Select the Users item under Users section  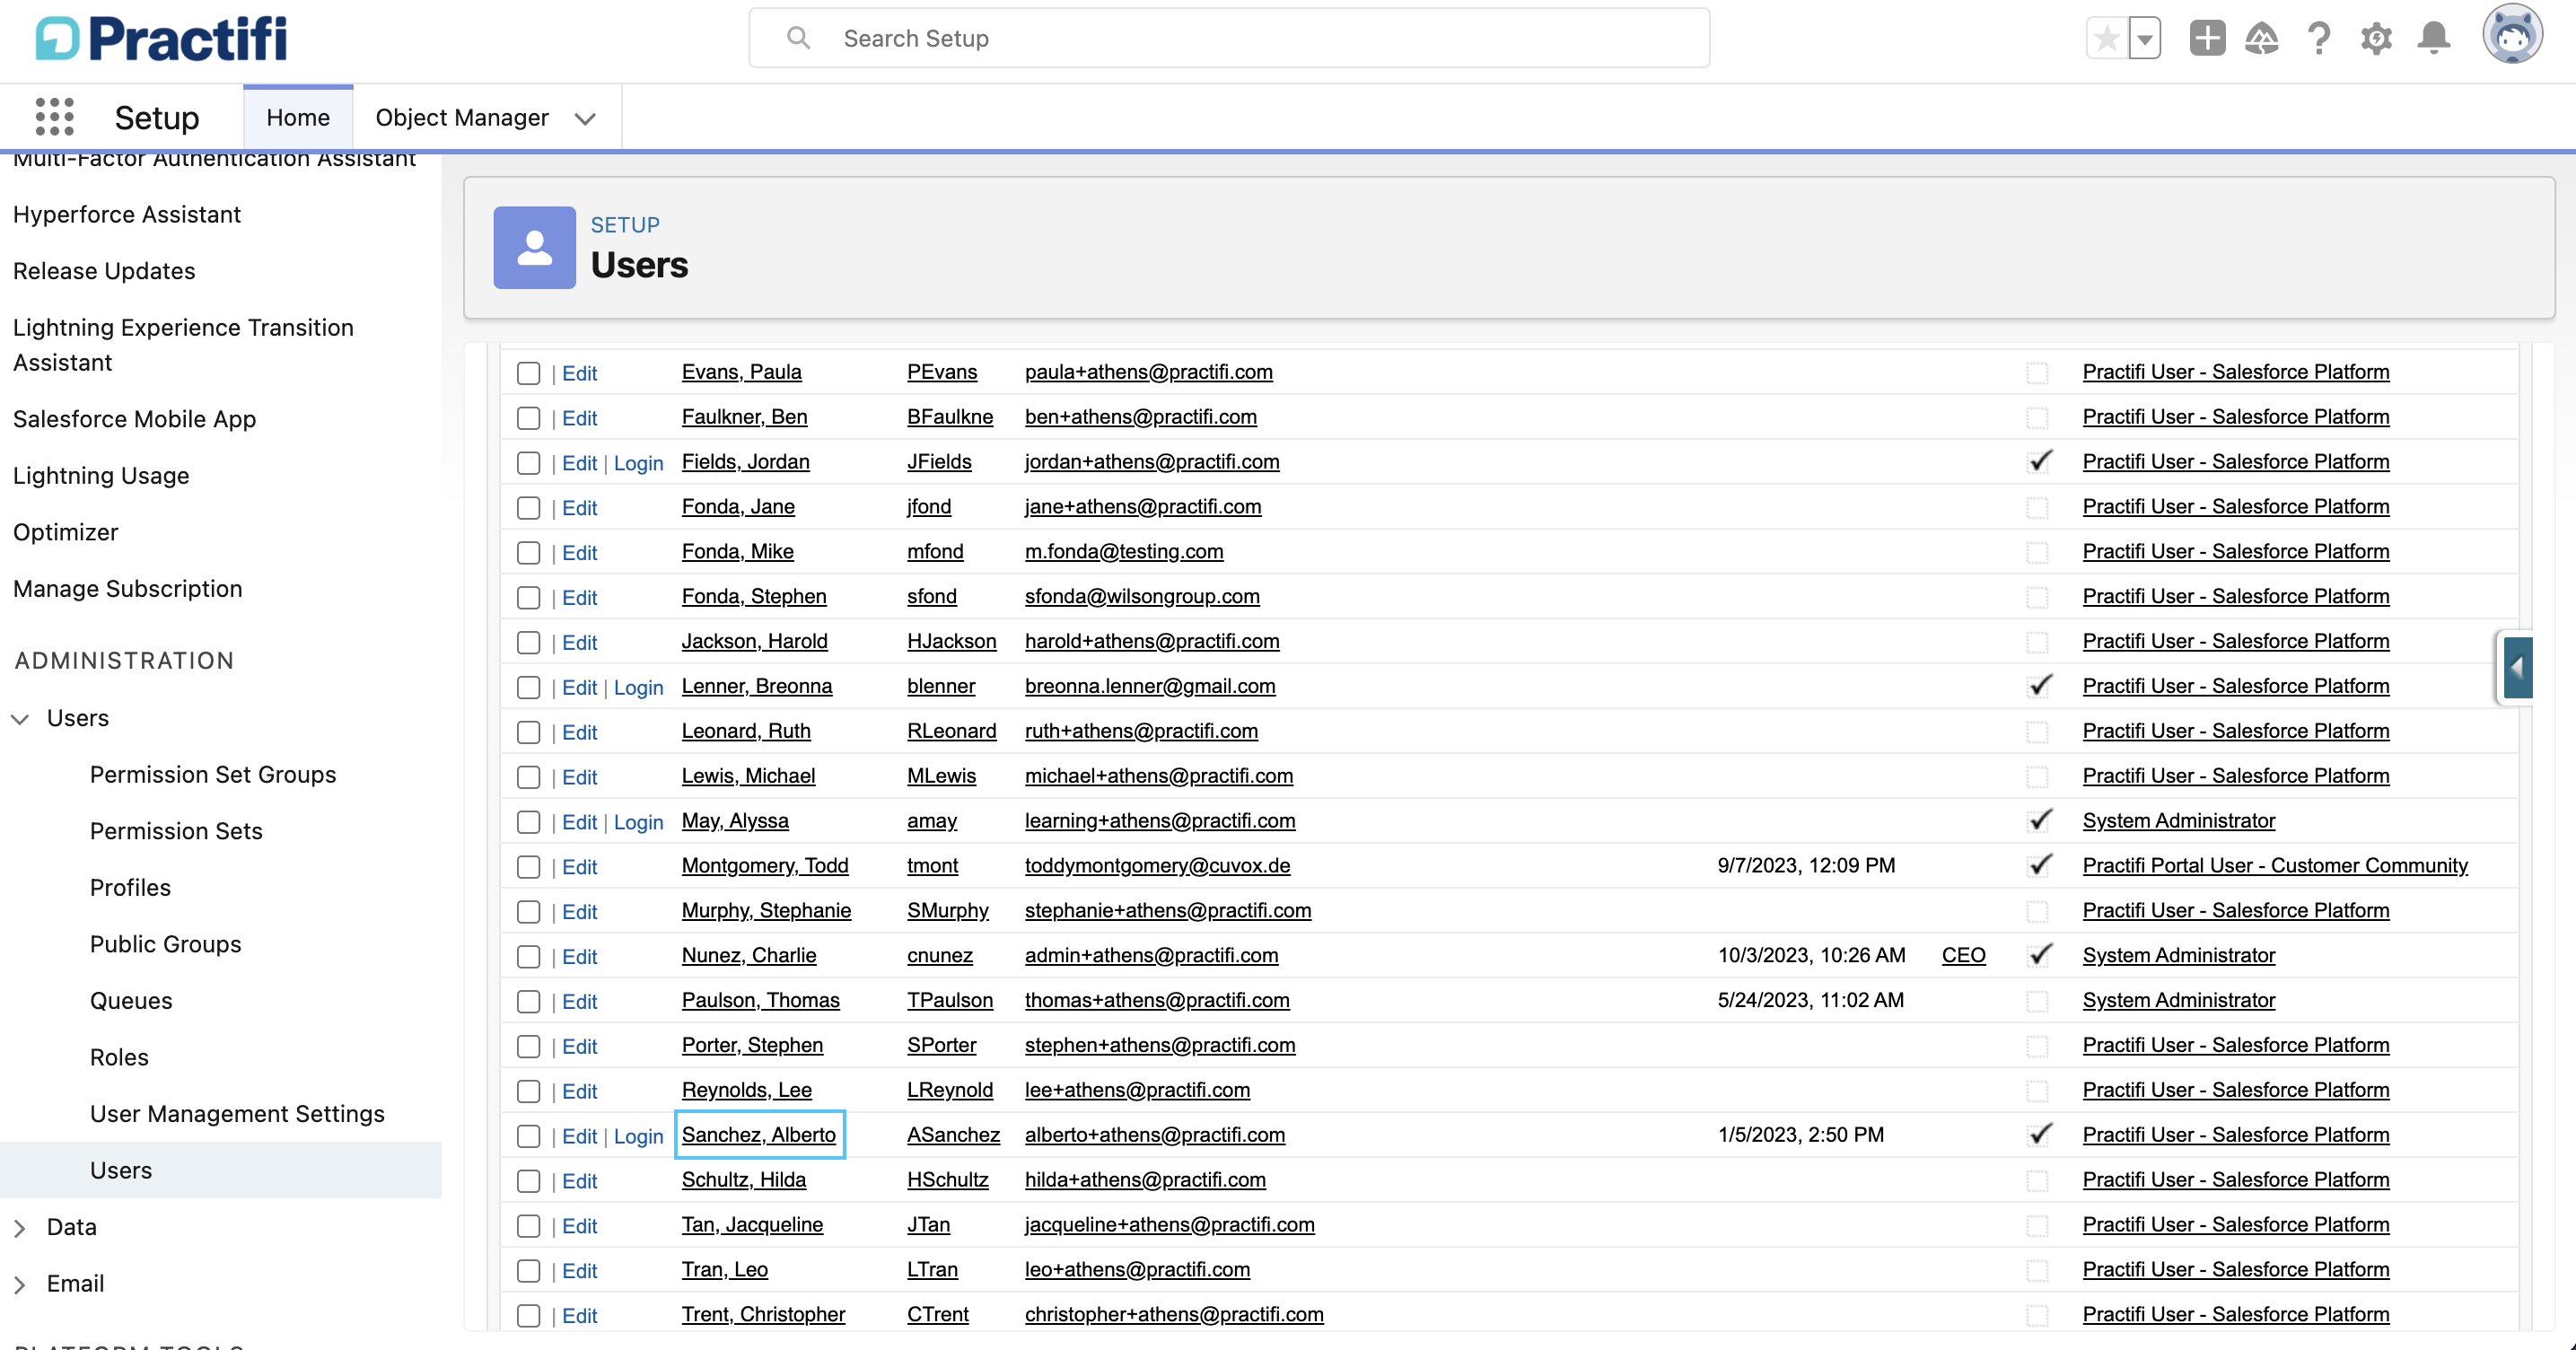click(x=121, y=1170)
